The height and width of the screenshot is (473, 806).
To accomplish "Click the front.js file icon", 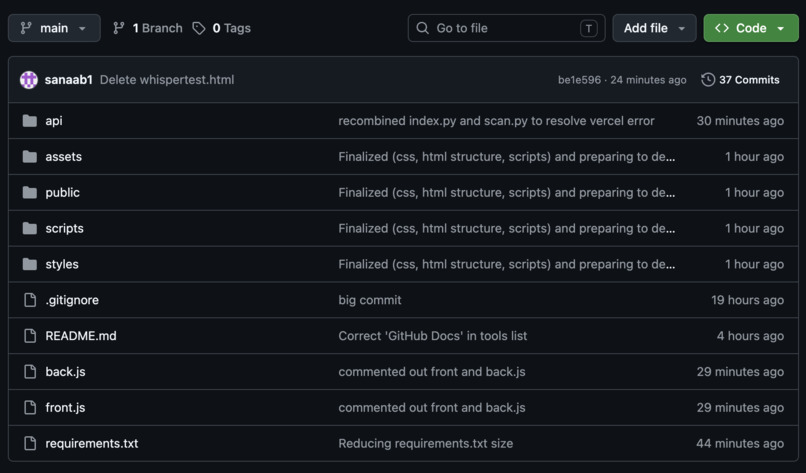I will (x=30, y=408).
